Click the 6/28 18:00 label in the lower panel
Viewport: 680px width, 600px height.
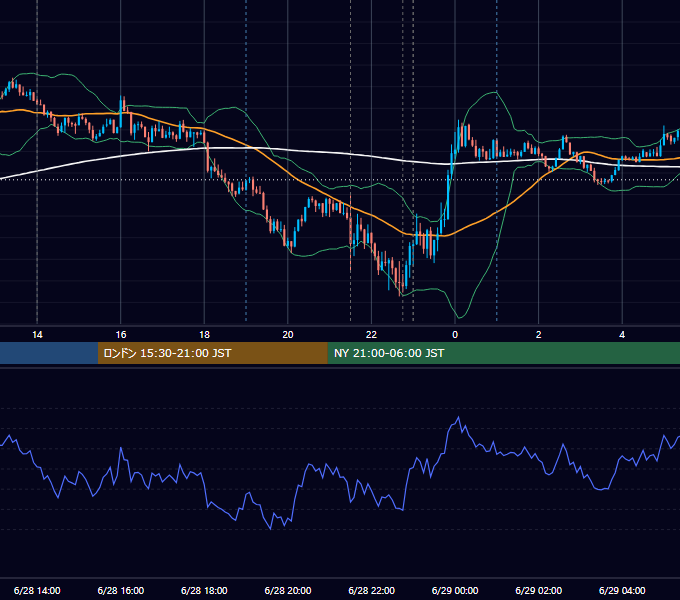[204, 590]
